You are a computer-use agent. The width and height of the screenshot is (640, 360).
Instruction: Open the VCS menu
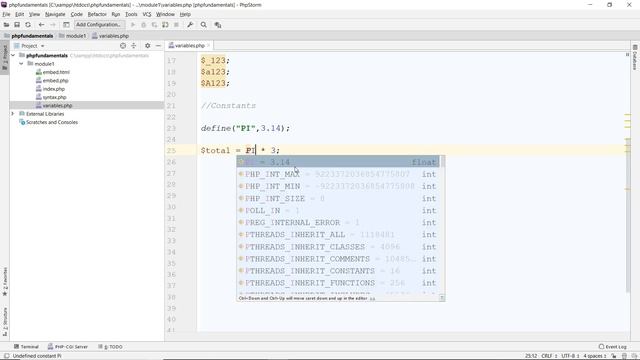147,14
